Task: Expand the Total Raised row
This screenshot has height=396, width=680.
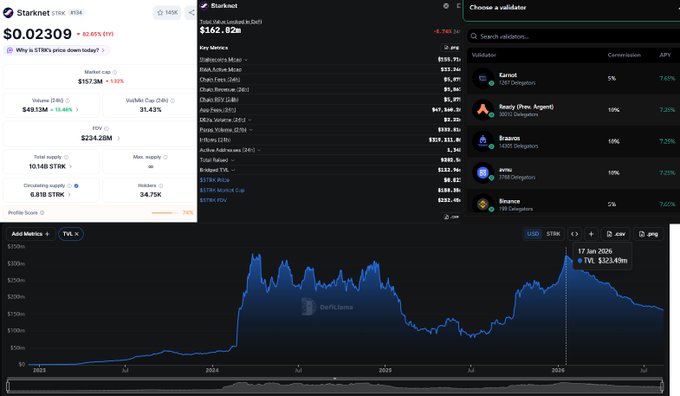Action: point(232,160)
